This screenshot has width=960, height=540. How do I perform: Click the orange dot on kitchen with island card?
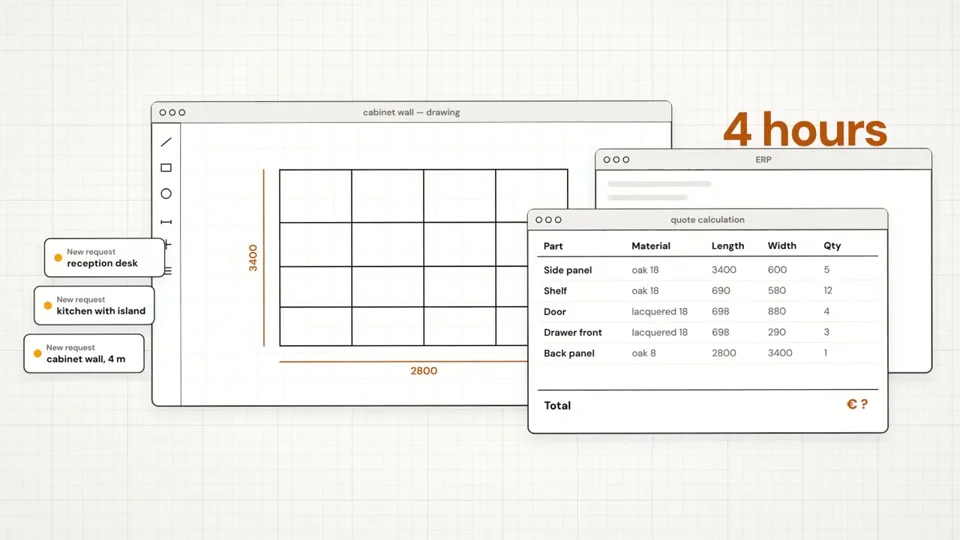tap(48, 306)
